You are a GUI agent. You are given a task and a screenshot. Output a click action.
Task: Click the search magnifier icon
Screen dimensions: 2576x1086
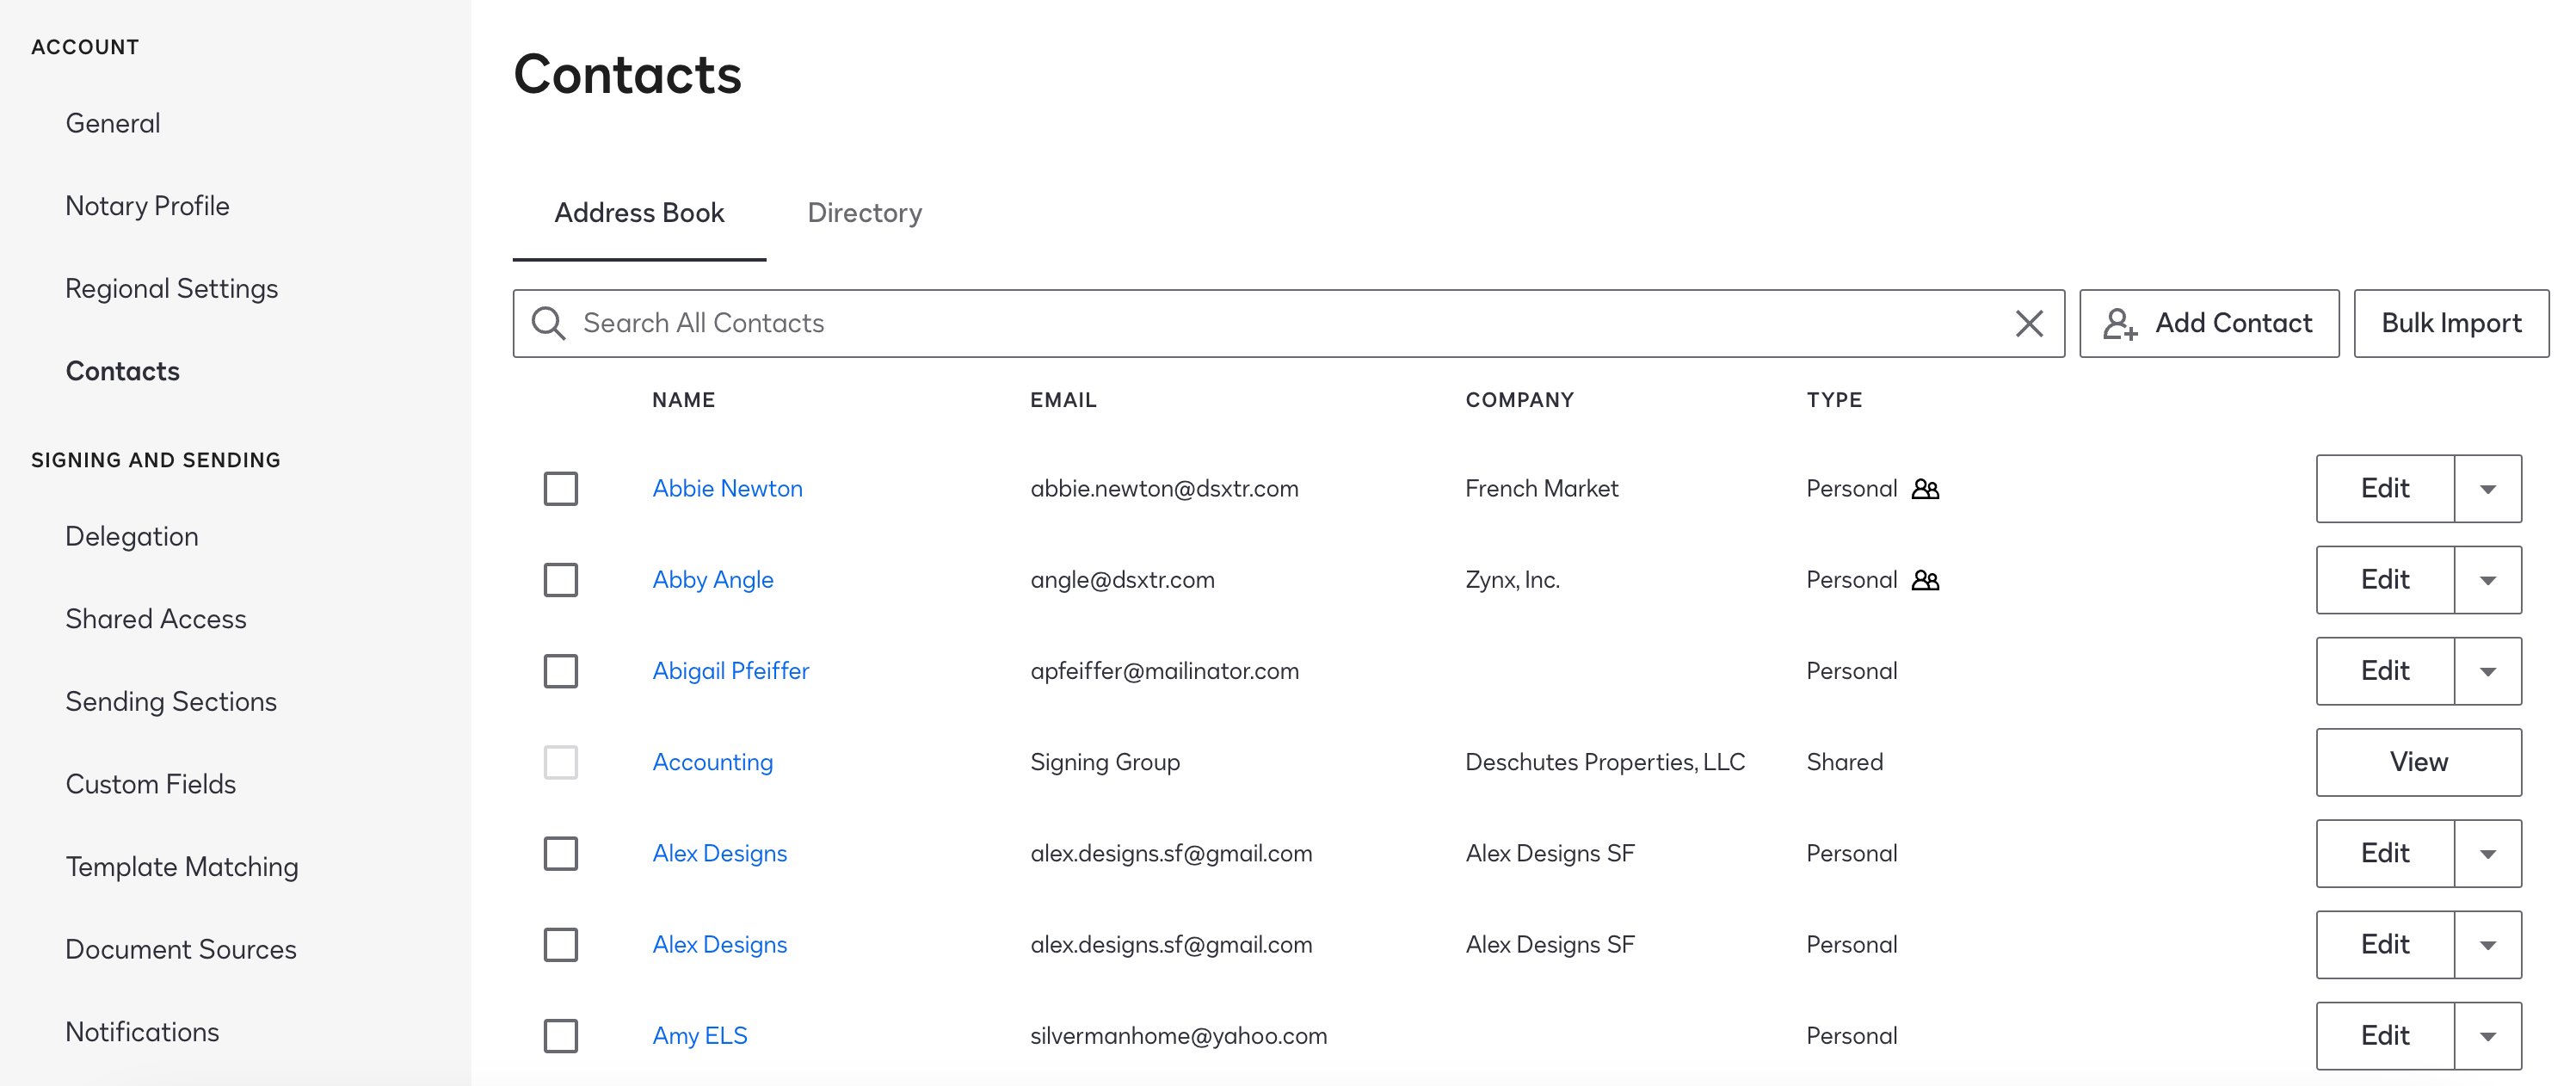click(x=548, y=323)
